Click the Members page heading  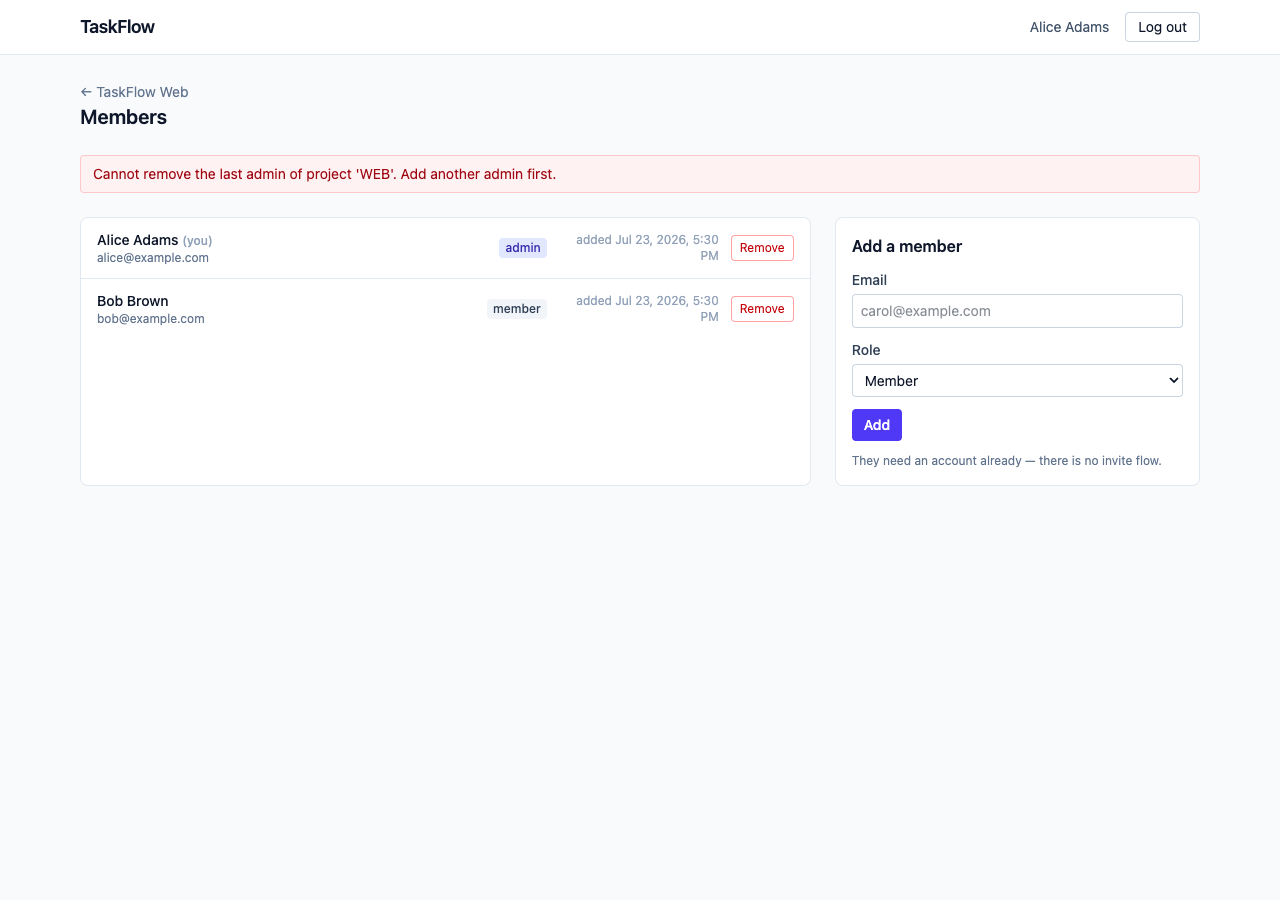pyautogui.click(x=123, y=117)
